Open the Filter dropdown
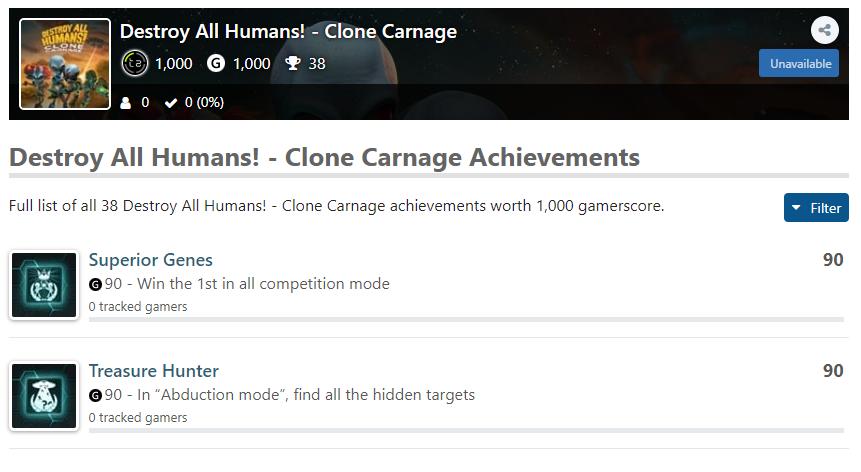This screenshot has width=861, height=472. click(x=816, y=208)
